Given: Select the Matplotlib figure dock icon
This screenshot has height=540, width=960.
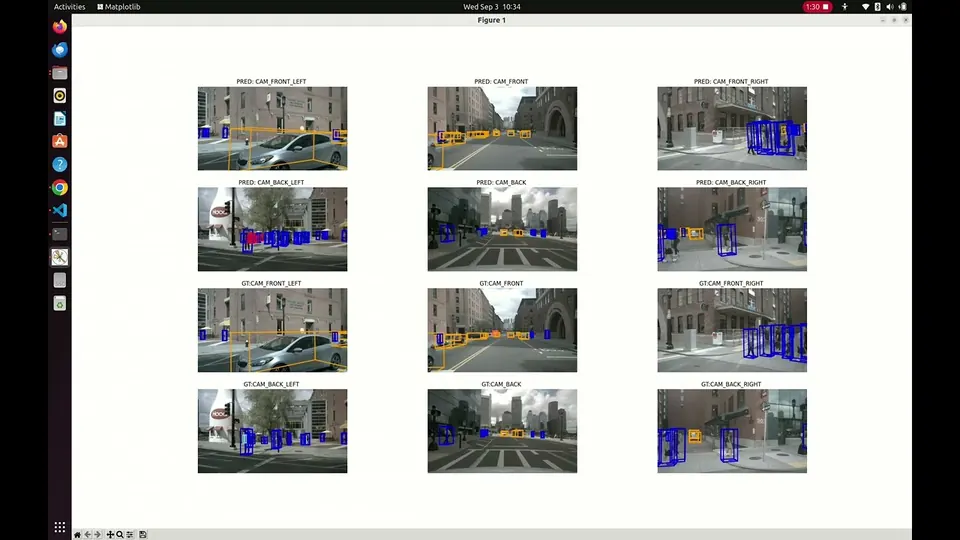Looking at the screenshot, I should [x=59, y=257].
